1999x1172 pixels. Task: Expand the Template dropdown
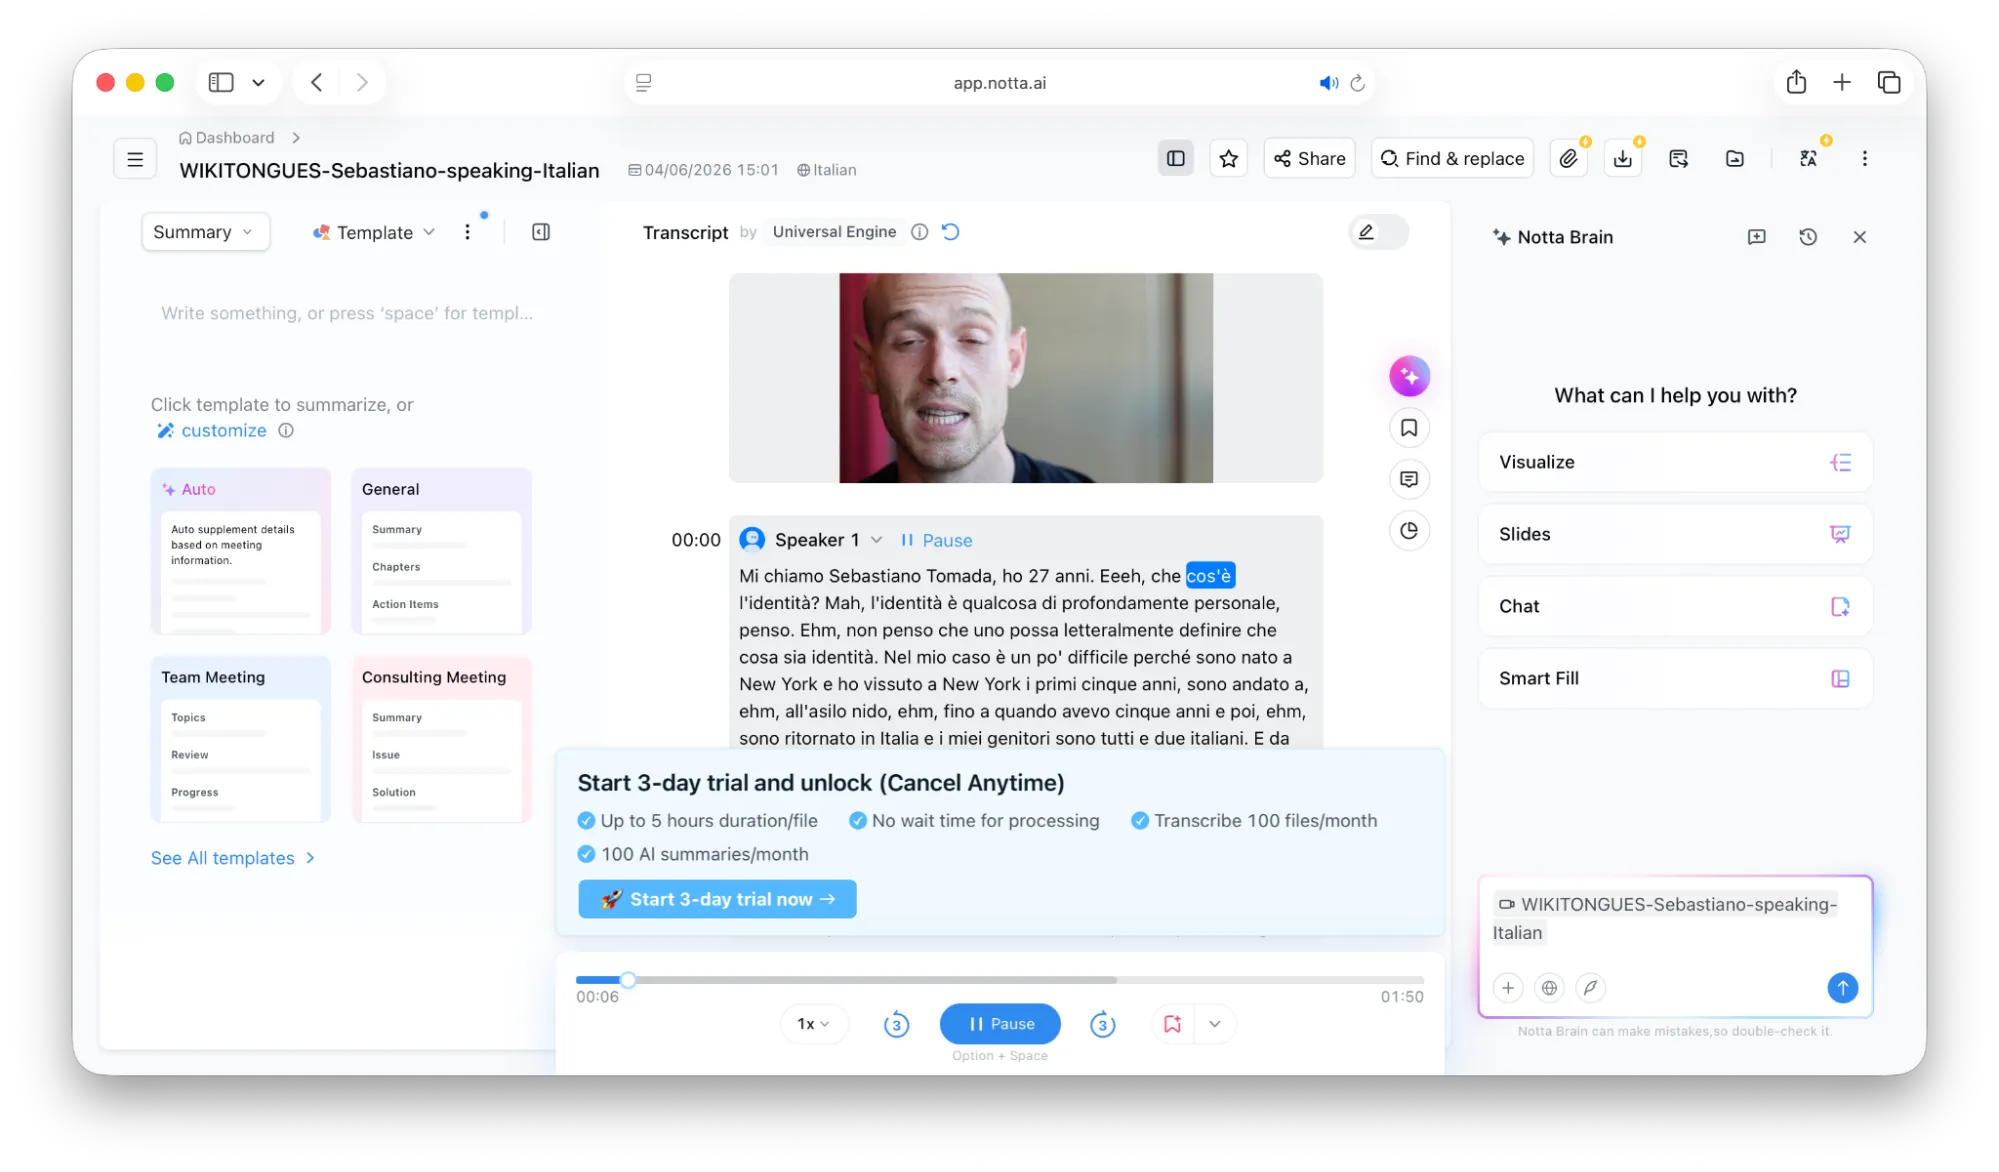374,232
